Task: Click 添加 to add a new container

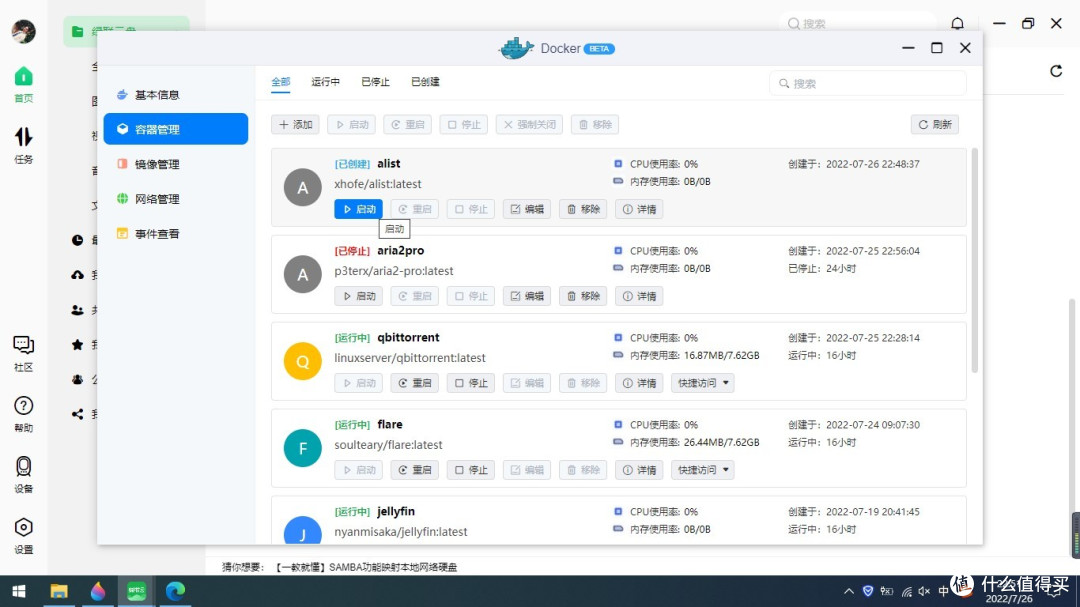Action: pos(294,124)
